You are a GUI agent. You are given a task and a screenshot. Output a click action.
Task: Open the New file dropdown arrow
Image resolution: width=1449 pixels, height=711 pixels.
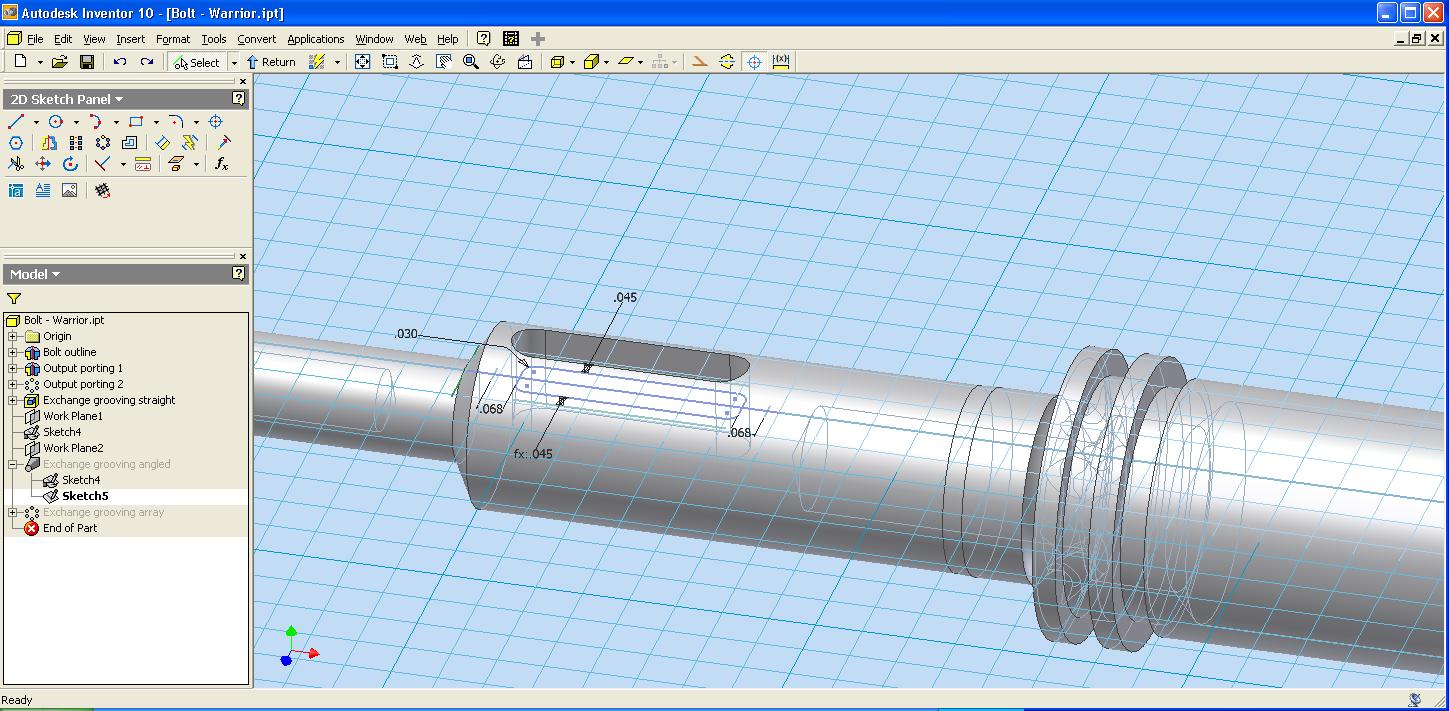pyautogui.click(x=40, y=62)
